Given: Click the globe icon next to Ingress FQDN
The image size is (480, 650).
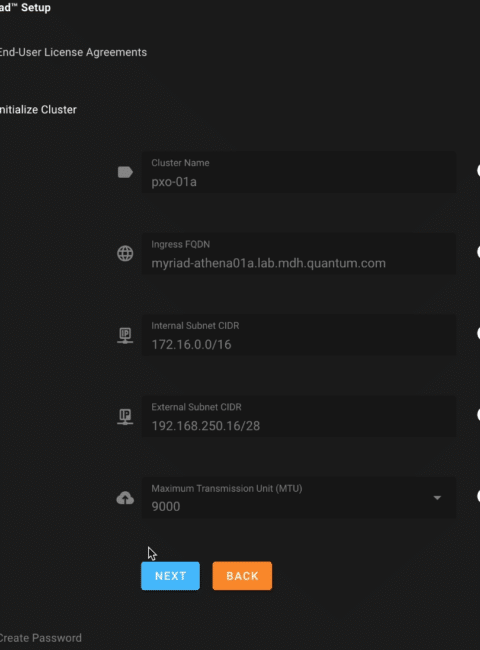Looking at the screenshot, I should (x=125, y=253).
